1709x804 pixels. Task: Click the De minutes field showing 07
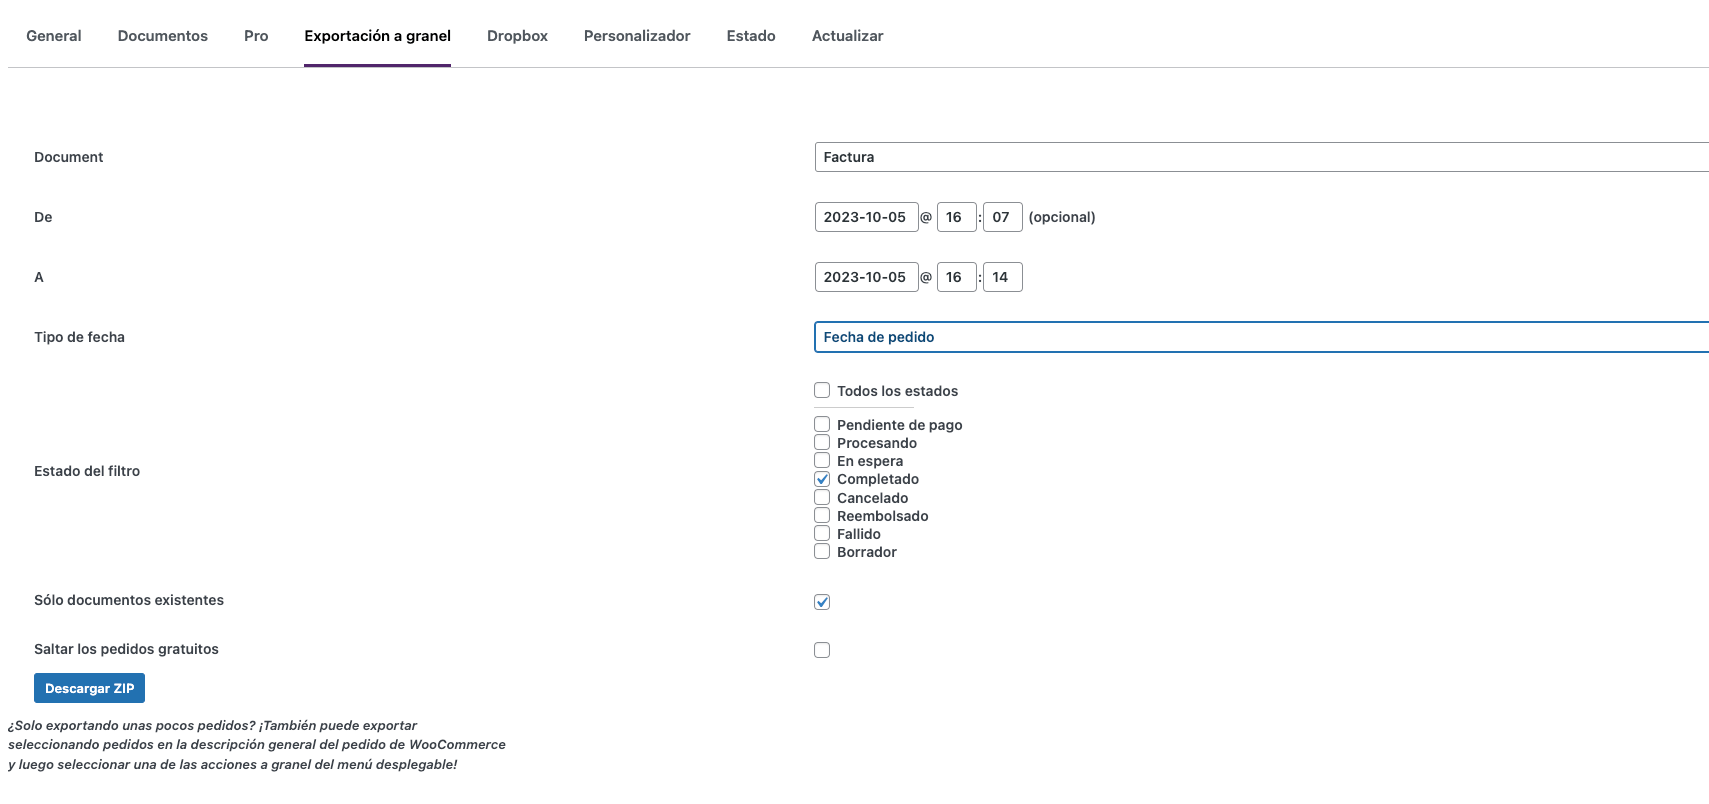pos(1002,217)
